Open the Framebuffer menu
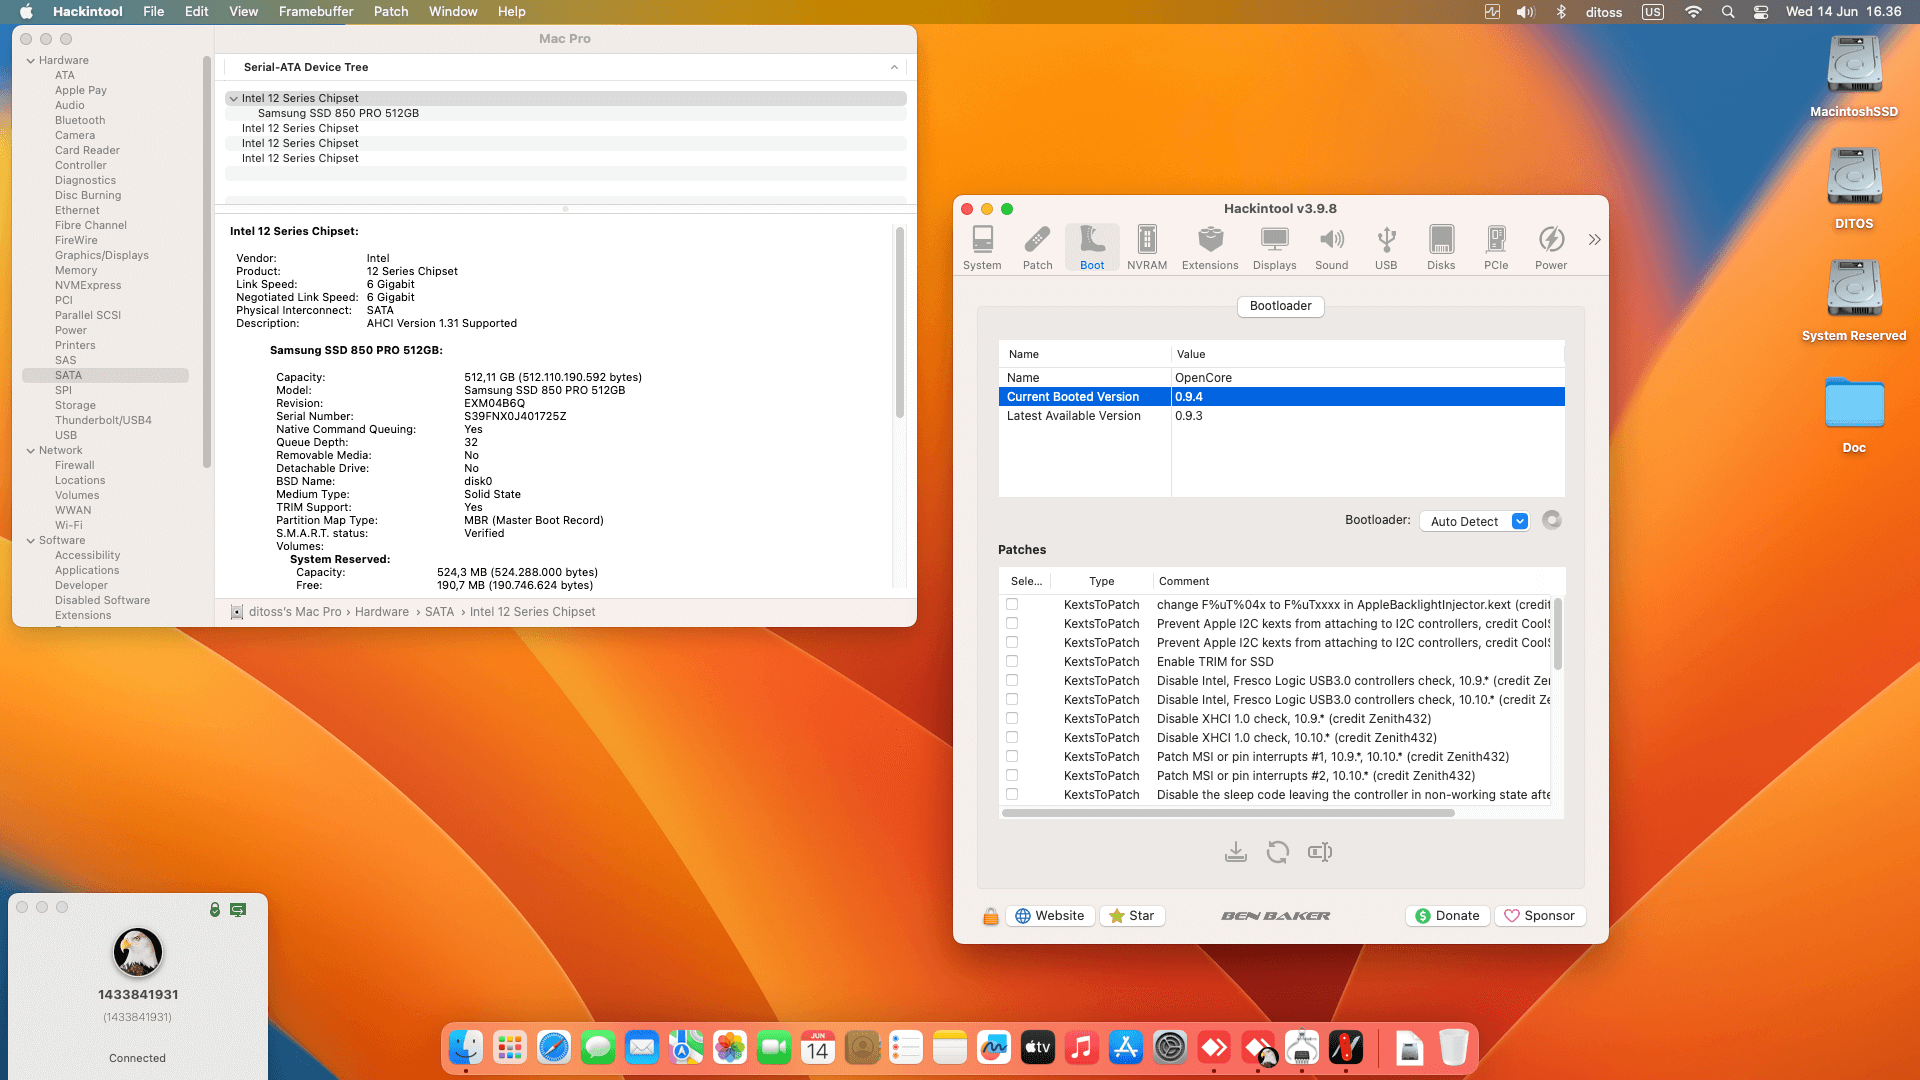1920x1080 pixels. tap(316, 11)
